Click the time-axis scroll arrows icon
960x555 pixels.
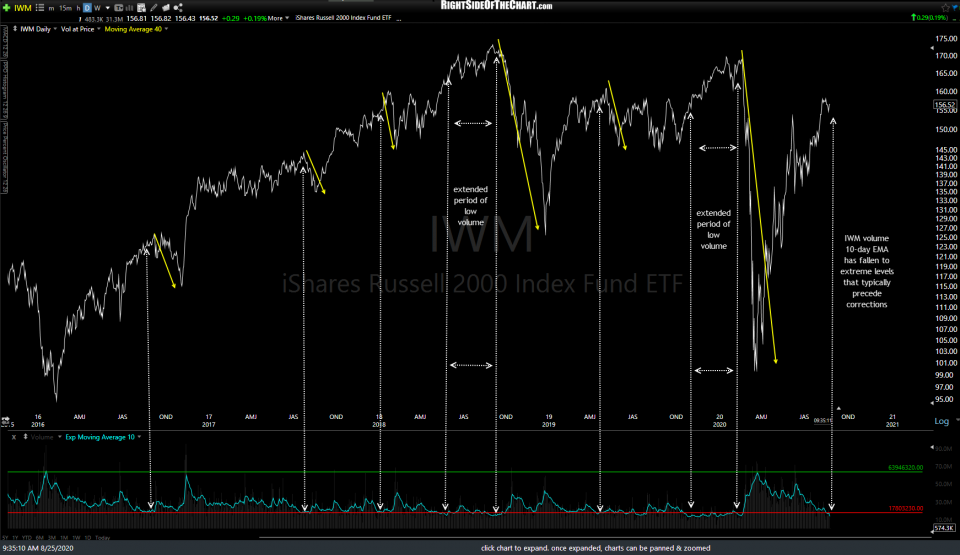6,421
